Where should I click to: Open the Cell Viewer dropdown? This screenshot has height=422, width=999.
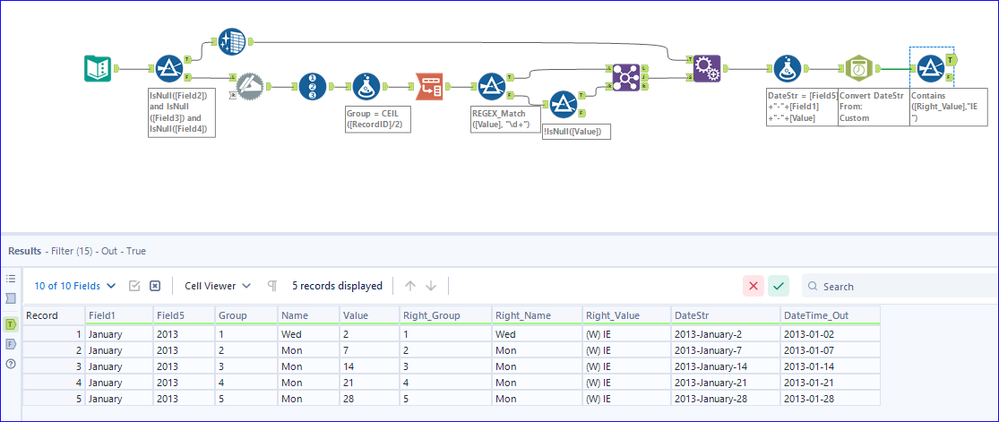pyautogui.click(x=217, y=286)
